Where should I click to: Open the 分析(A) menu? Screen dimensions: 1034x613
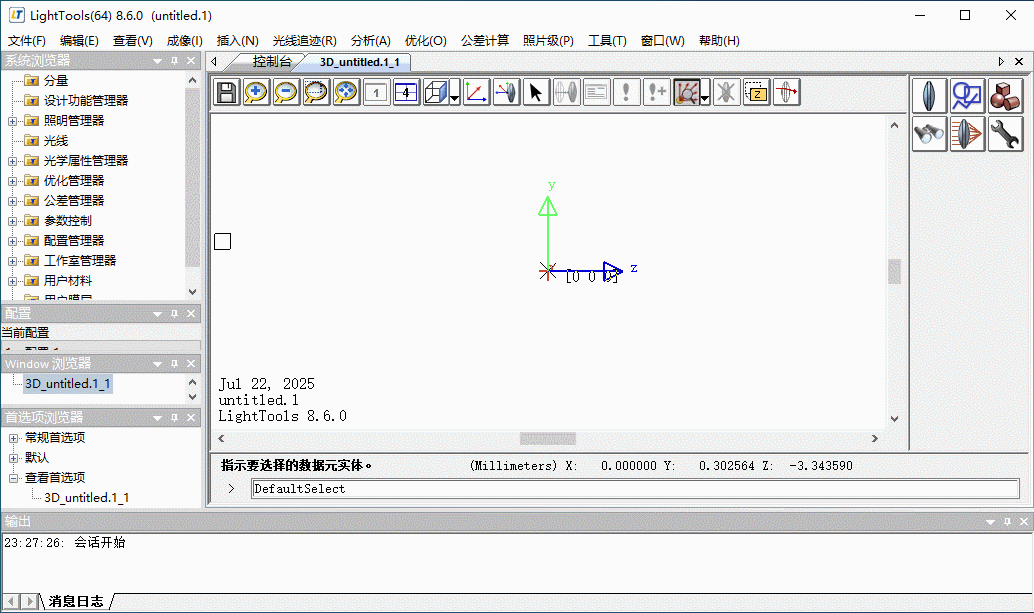371,40
